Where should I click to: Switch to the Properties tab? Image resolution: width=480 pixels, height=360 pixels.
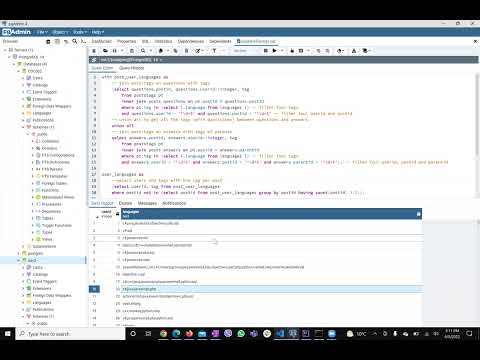[127, 41]
